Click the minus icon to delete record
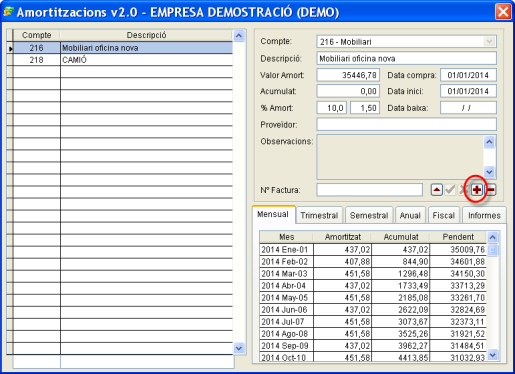This screenshot has width=515, height=374. tap(491, 190)
